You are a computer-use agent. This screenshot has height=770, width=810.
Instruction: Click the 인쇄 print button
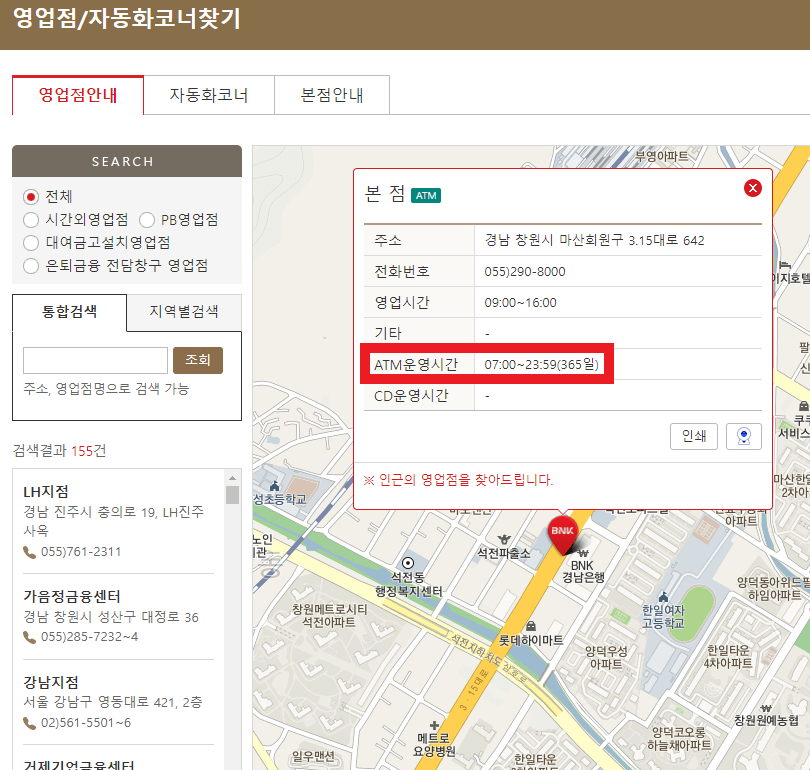pos(694,436)
